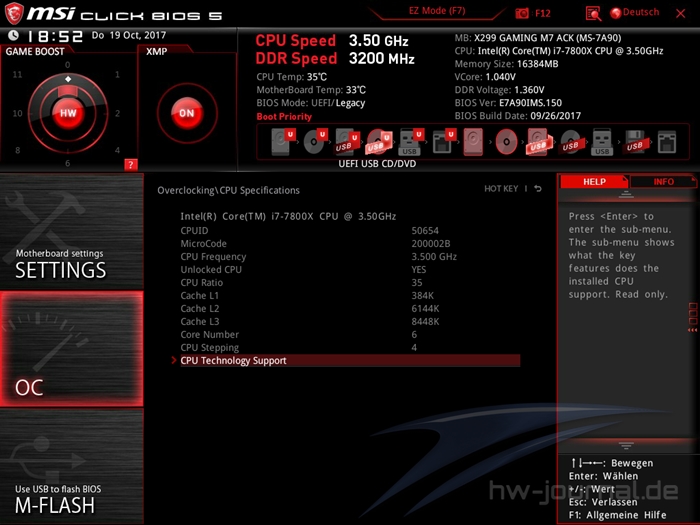Click the CPU Speed 3.50 GHz readout
This screenshot has height=525, width=700.
click(332, 41)
